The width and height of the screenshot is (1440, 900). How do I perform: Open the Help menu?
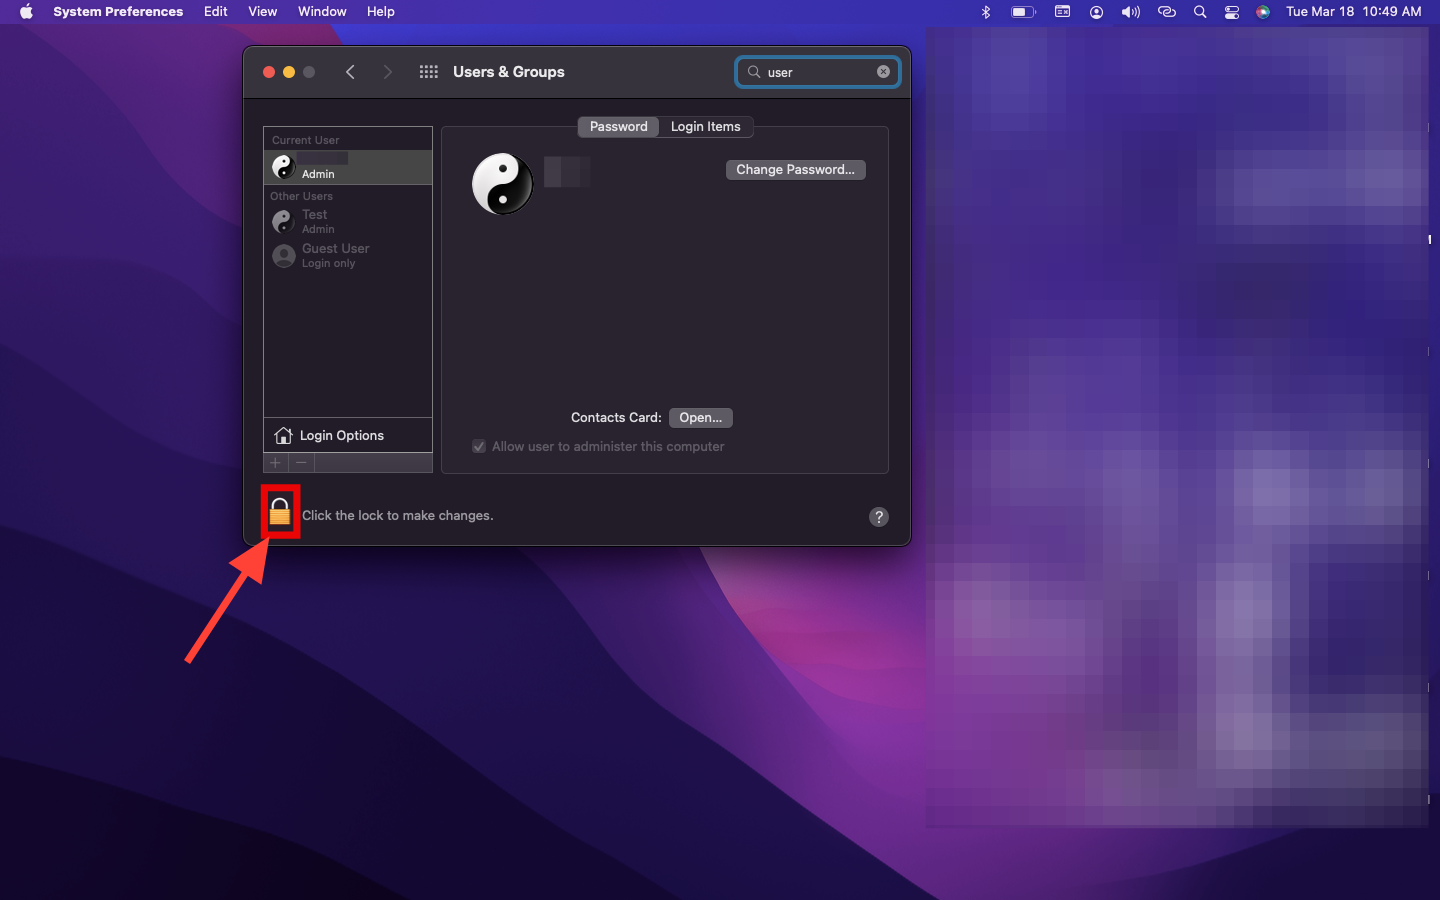tap(381, 12)
